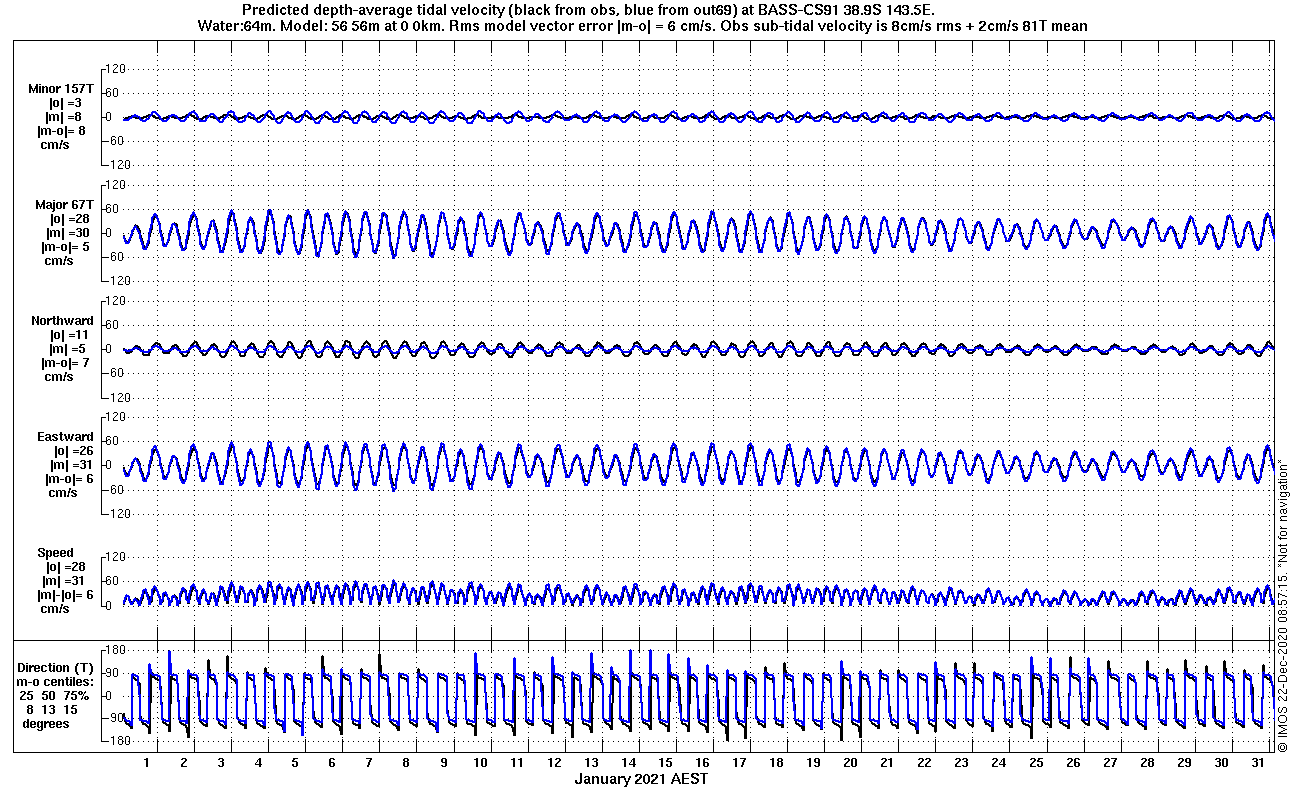Viewport: 1300px width, 800px height.
Task: Click '|m-o|= 6' in the Eastward panel
Action: pyautogui.click(x=68, y=479)
